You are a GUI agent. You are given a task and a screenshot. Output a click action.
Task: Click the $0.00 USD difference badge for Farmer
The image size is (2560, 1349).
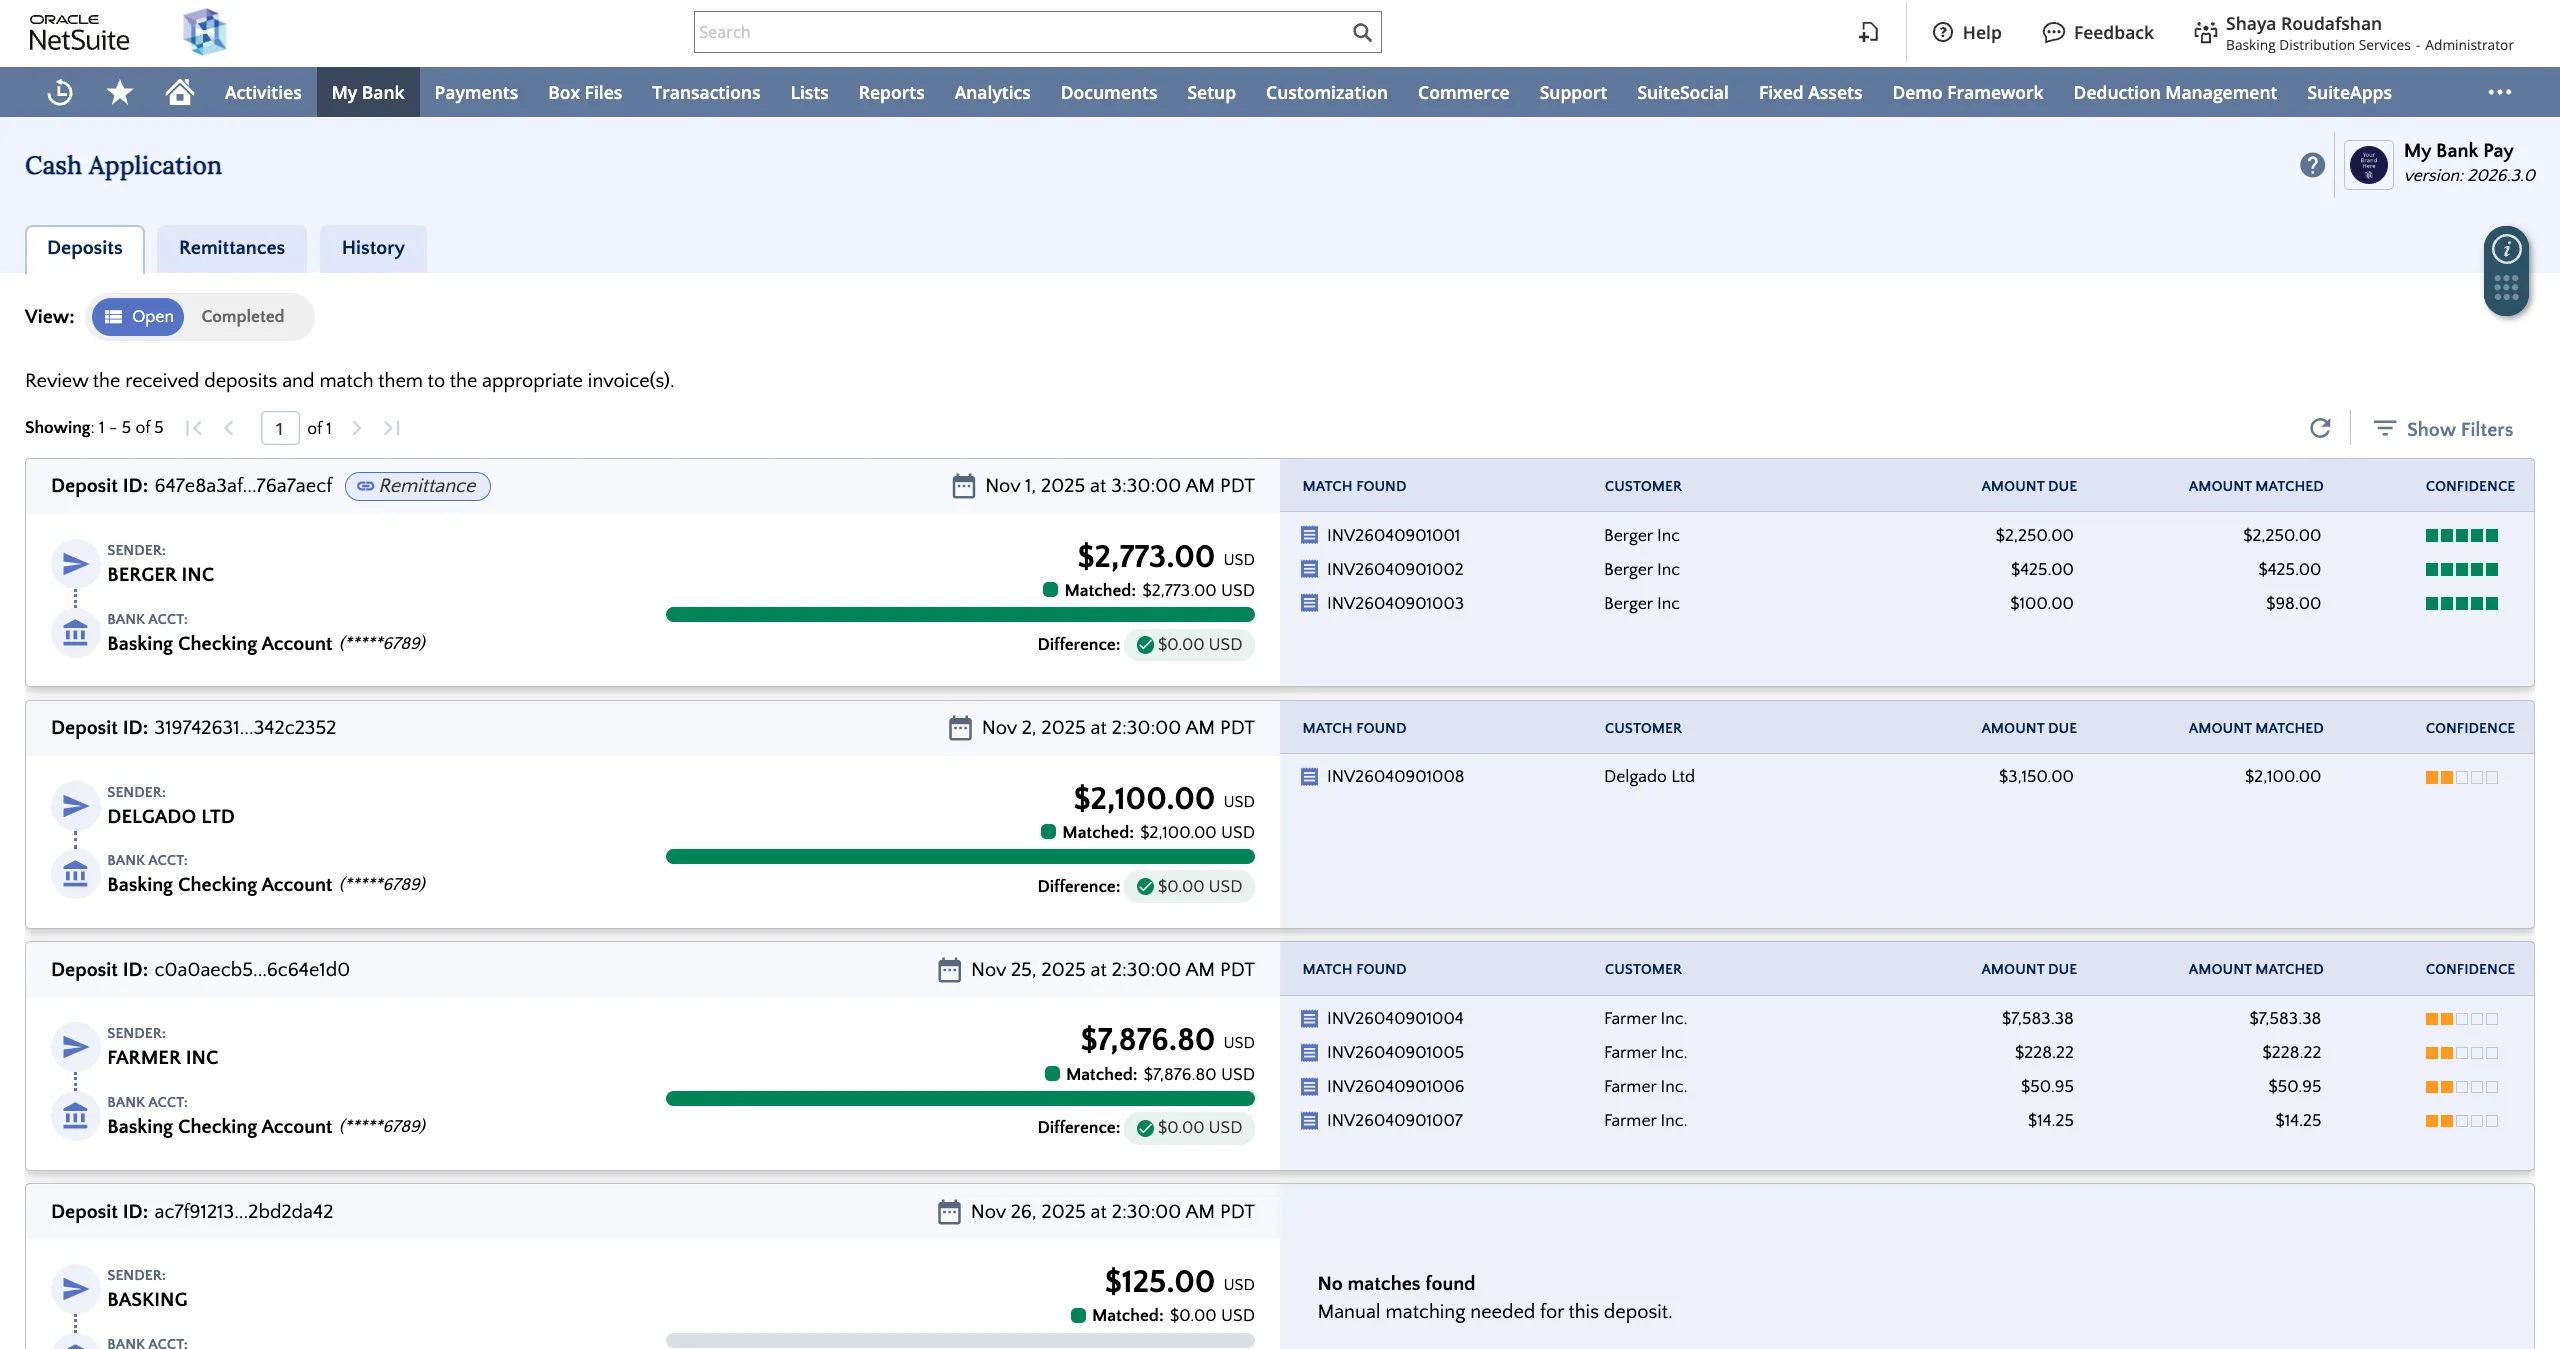tap(1189, 1128)
